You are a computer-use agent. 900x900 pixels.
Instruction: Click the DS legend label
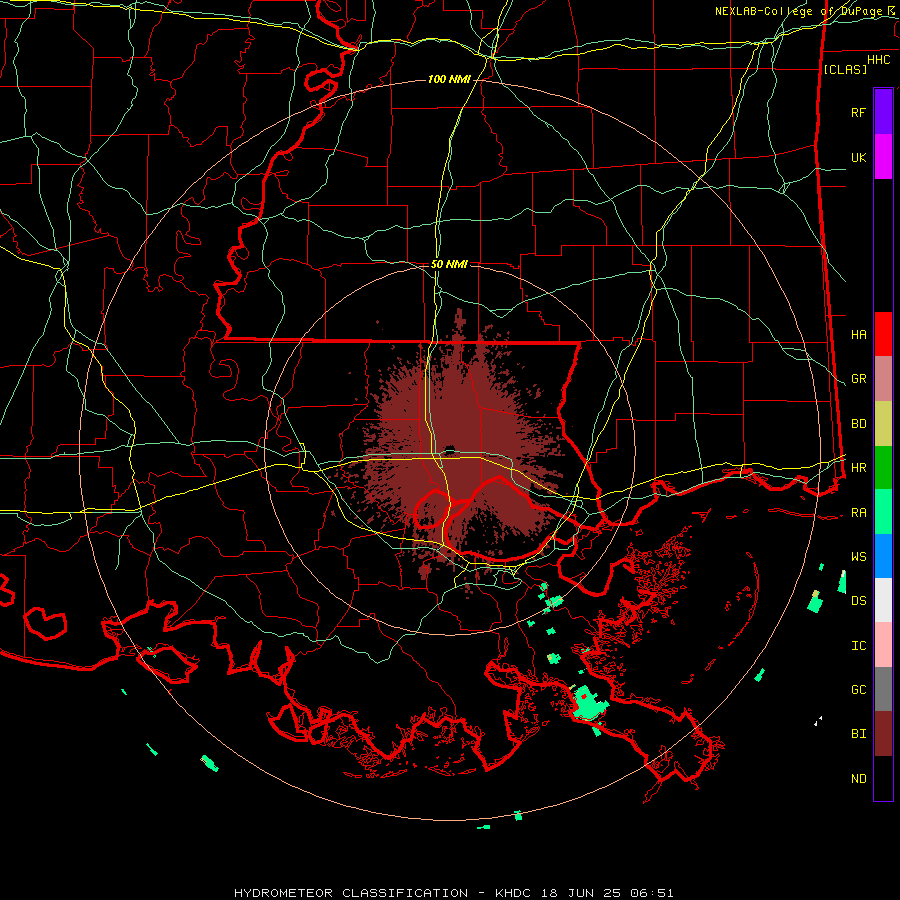[x=858, y=600]
